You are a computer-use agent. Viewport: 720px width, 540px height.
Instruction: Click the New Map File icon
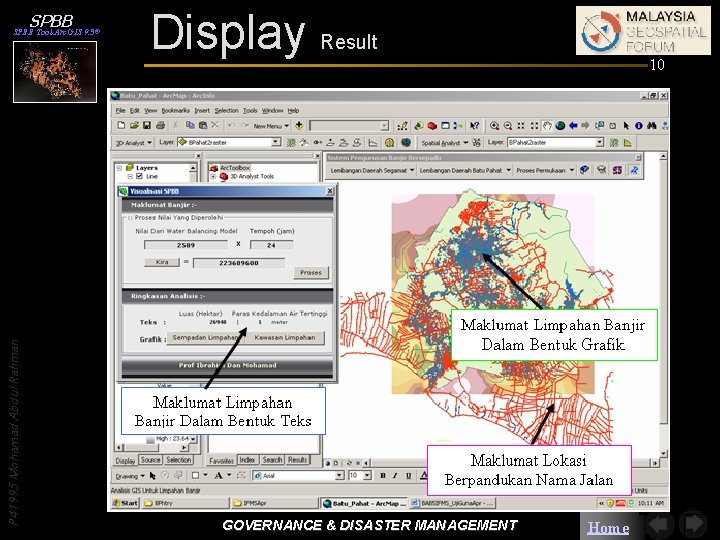121,125
